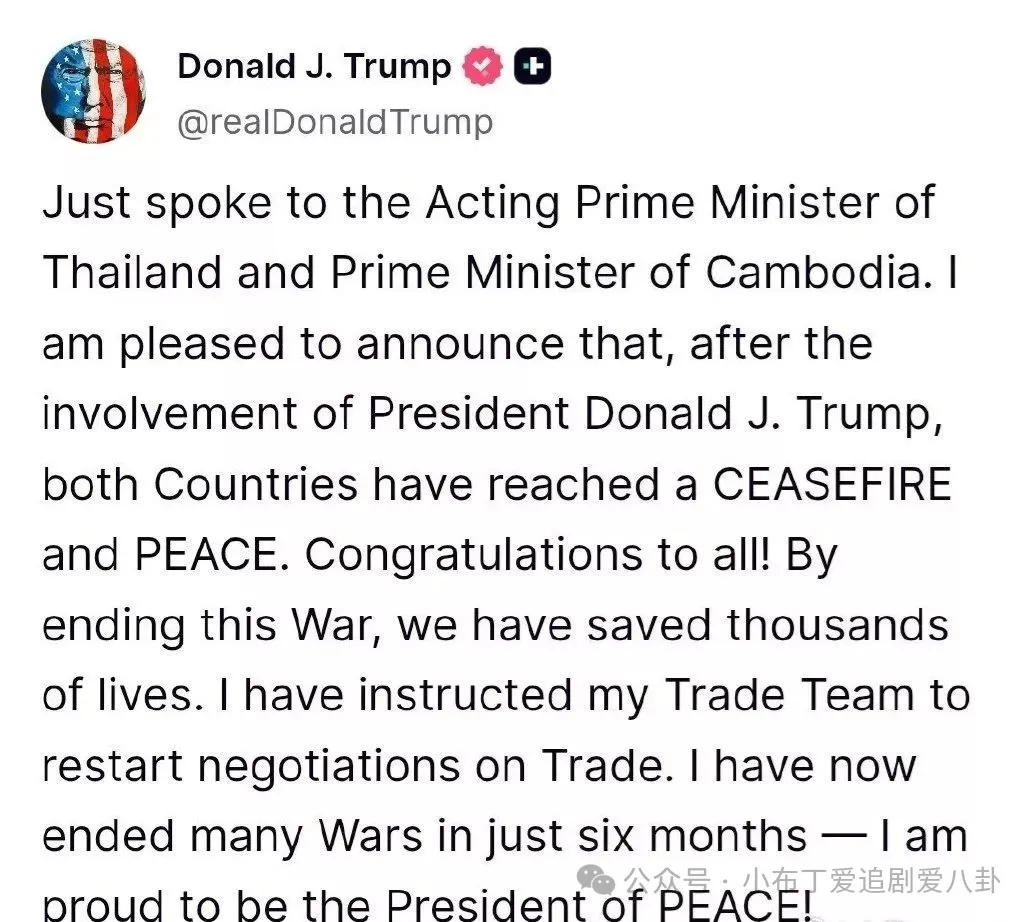Open the @realDonaldTrump handle link

click(335, 122)
